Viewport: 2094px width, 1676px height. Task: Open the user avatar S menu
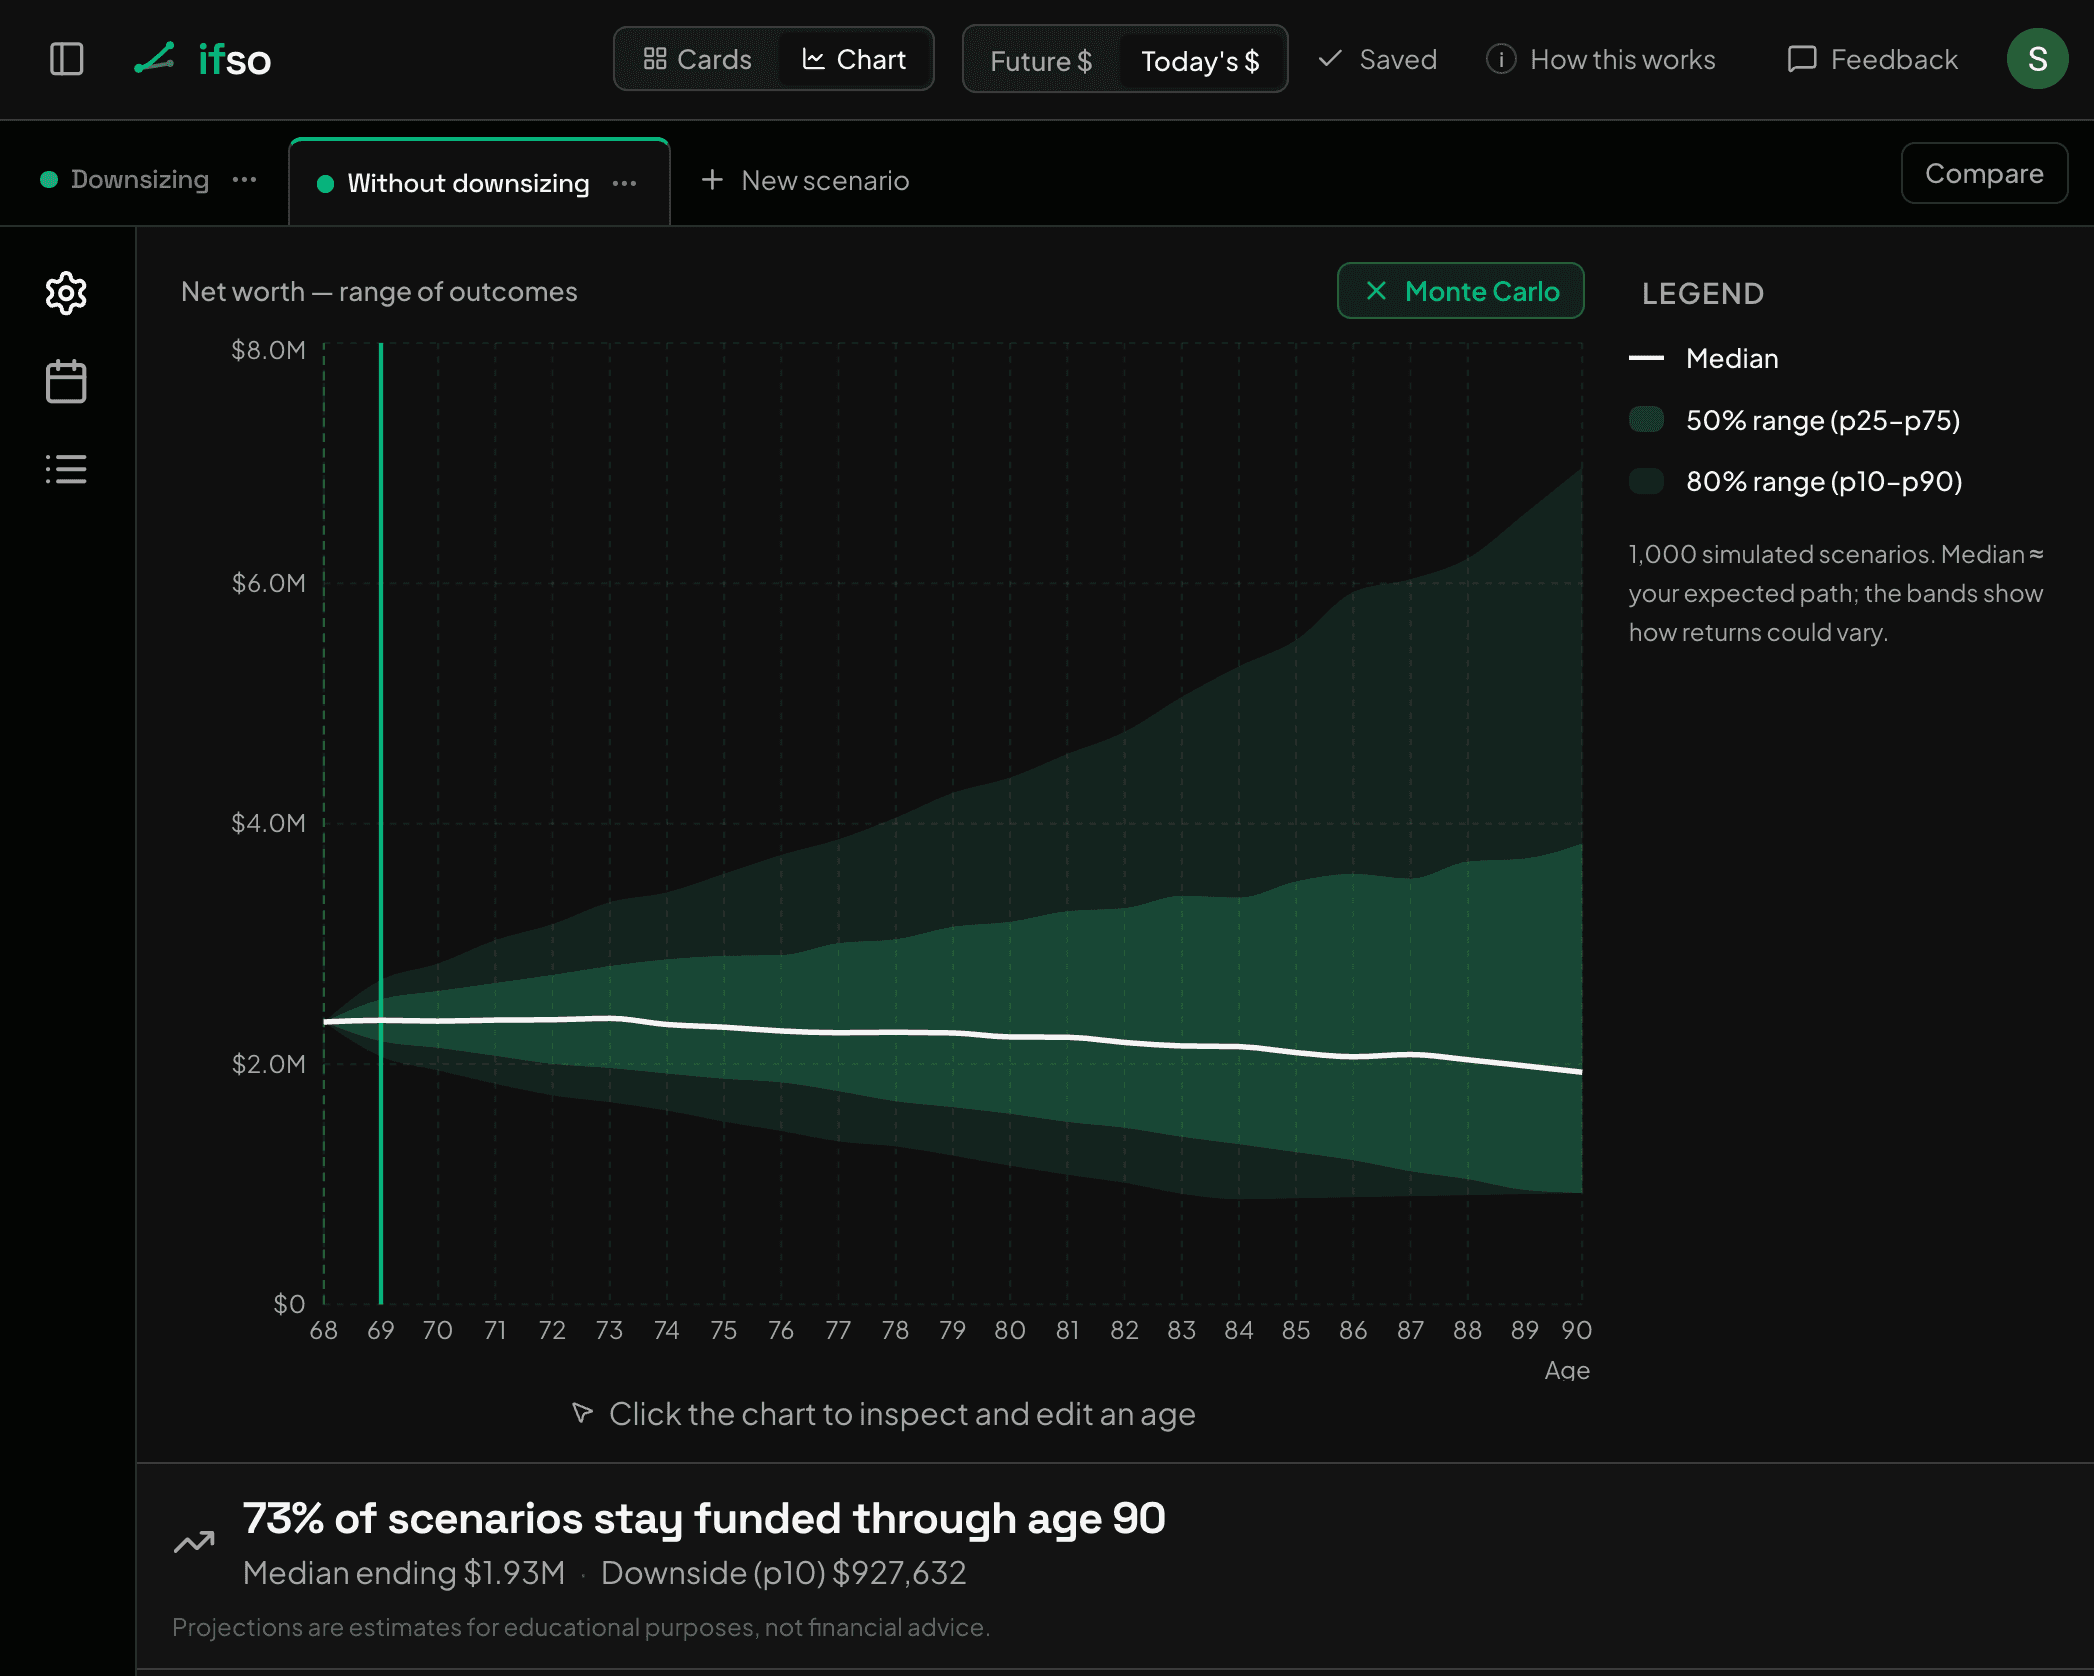[x=2037, y=59]
